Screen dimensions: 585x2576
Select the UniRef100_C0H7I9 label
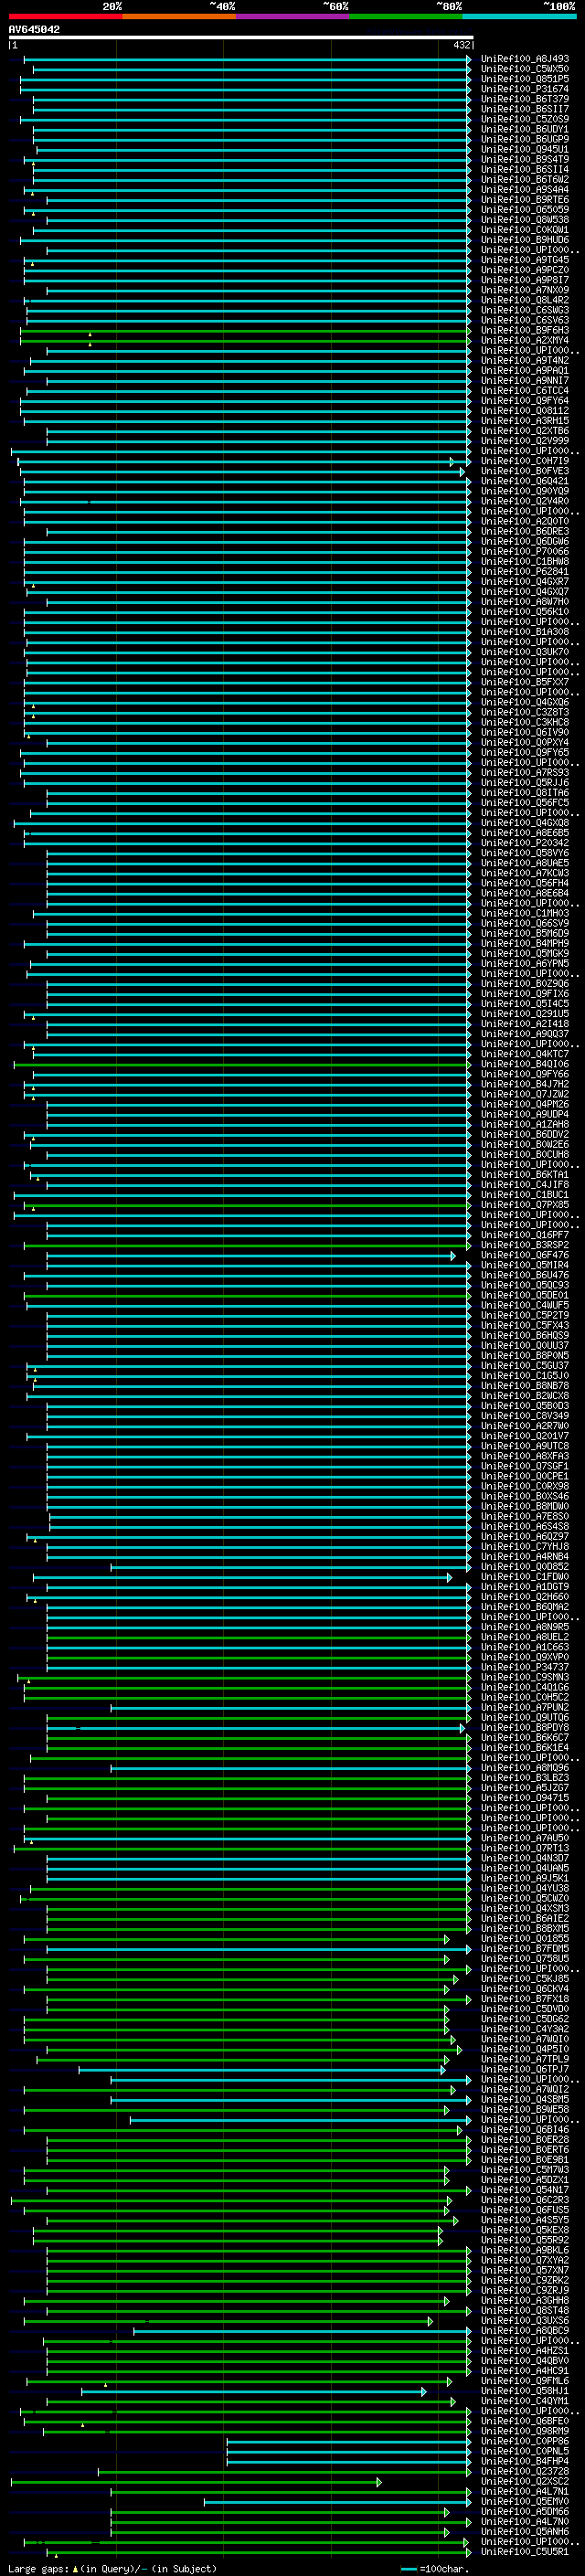click(525, 461)
